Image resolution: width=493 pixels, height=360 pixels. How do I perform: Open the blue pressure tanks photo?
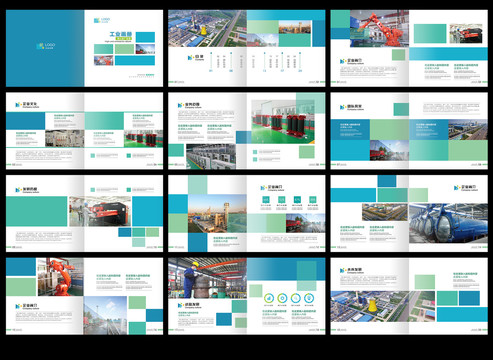click(448, 223)
